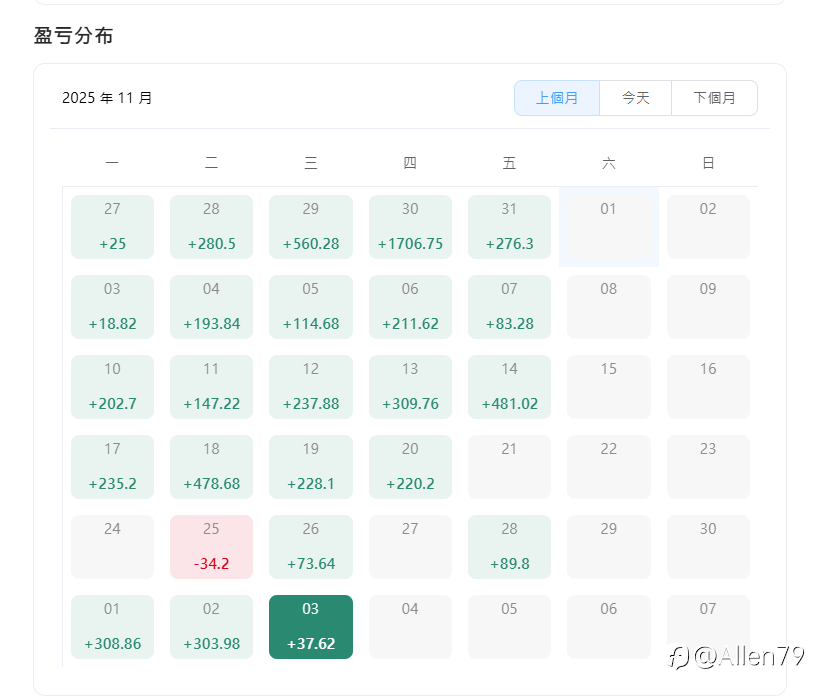
Task: Click the cell for day 28 showing +89.8
Action: click(x=509, y=547)
